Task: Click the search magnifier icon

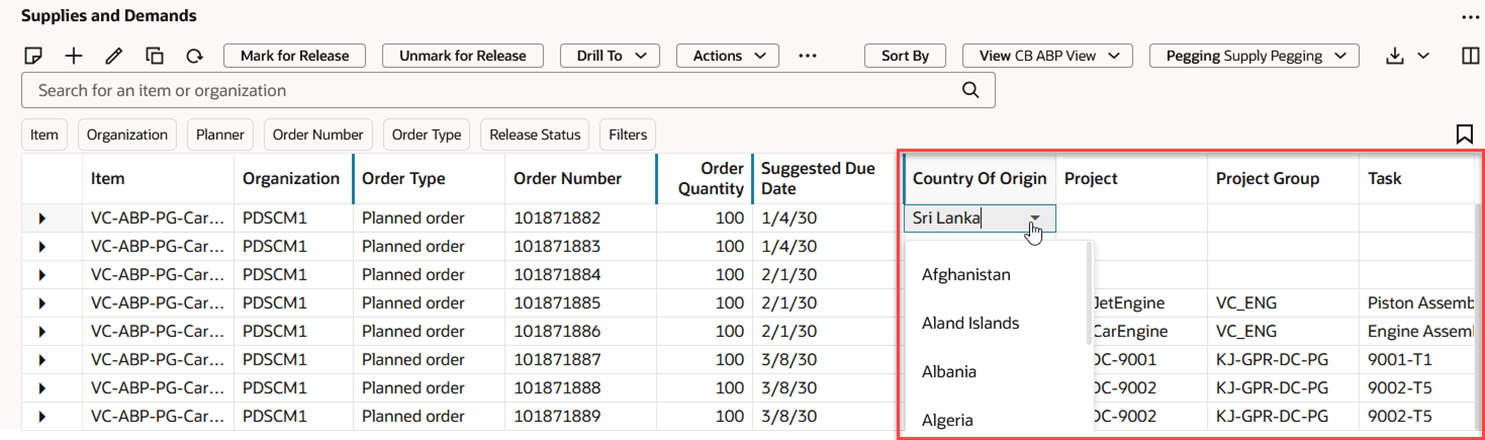Action: pyautogui.click(x=970, y=90)
